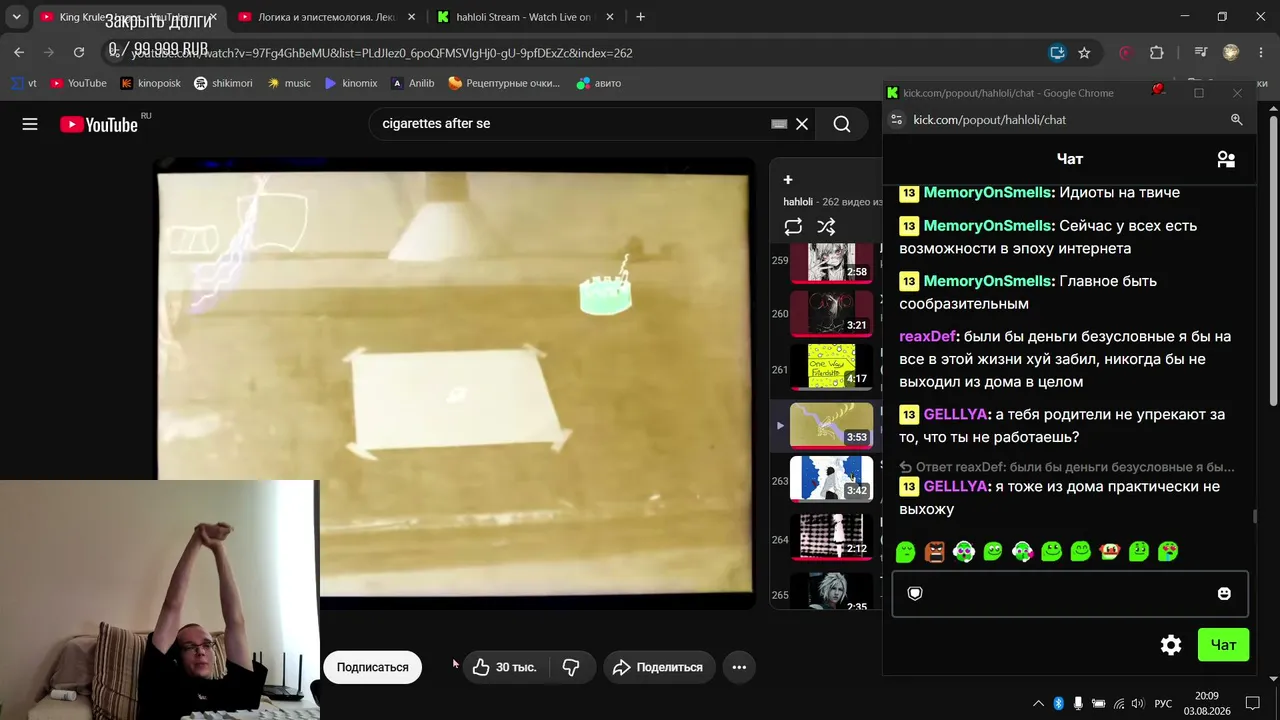Open Kick chat settings gear
The image size is (1280, 720).
(1171, 645)
